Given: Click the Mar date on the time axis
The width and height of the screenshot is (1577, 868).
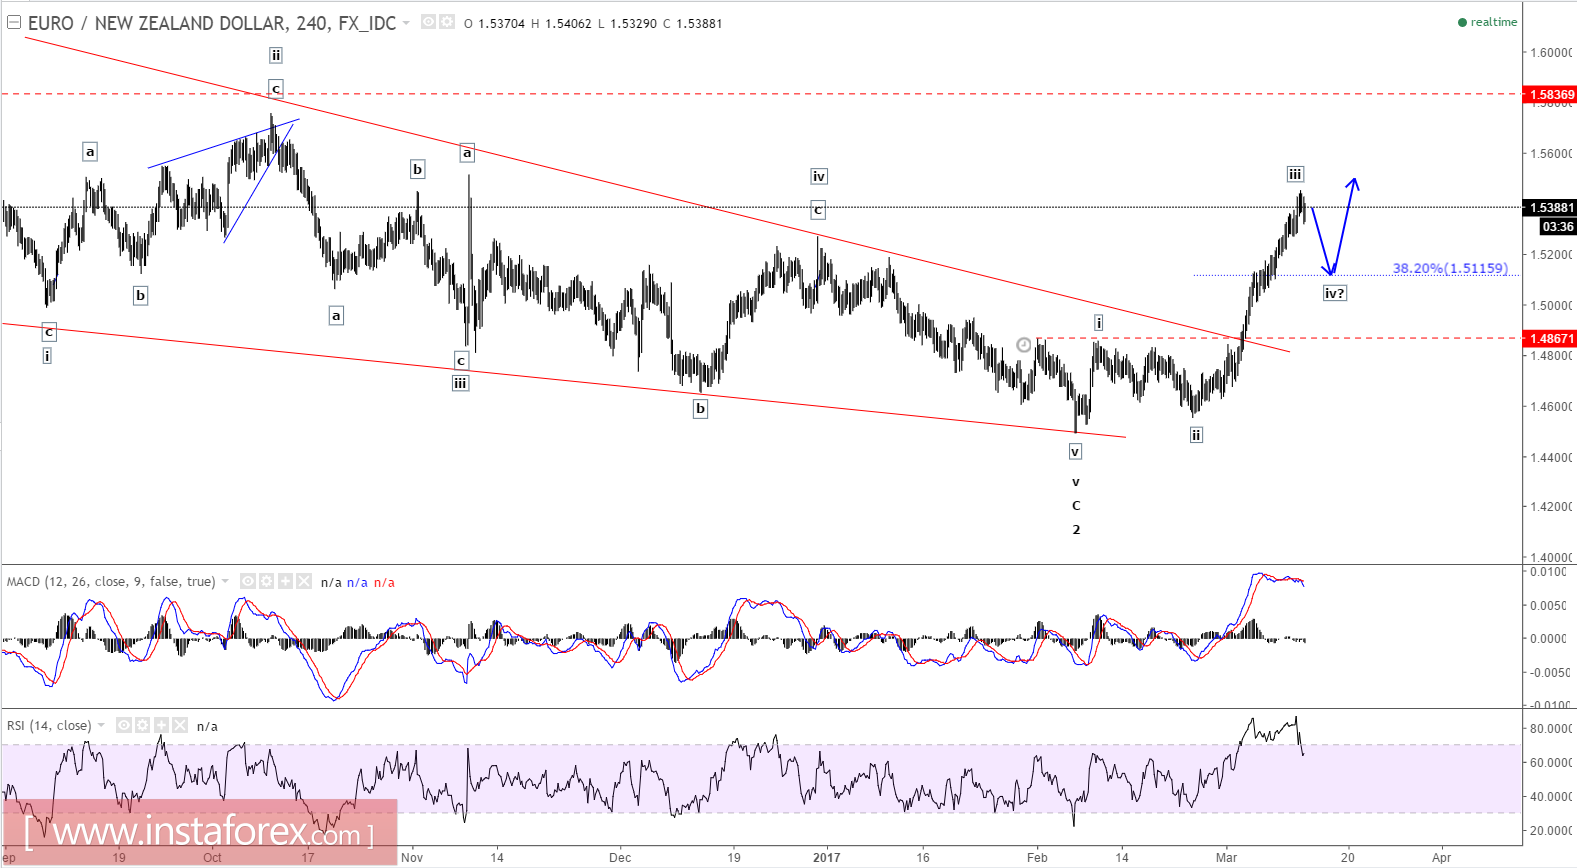Looking at the screenshot, I should tap(1226, 857).
